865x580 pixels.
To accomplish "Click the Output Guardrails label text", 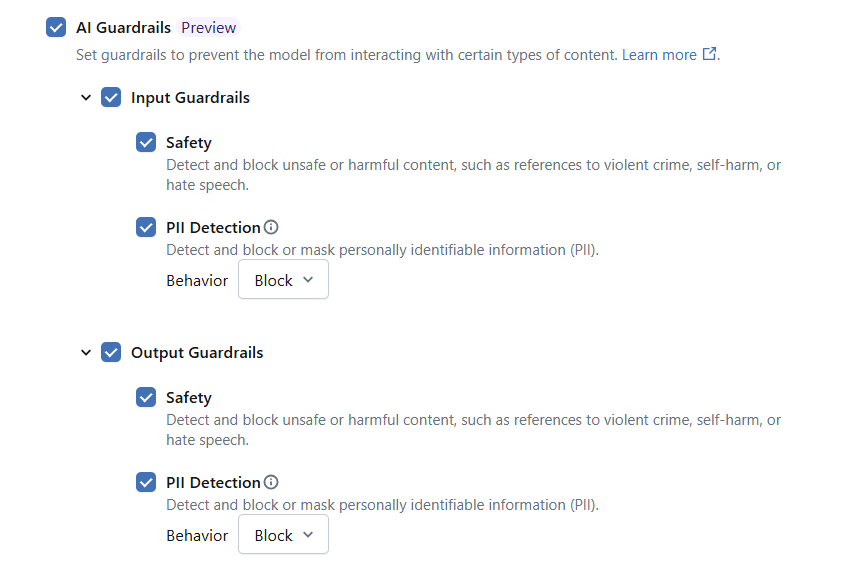I will (x=197, y=353).
